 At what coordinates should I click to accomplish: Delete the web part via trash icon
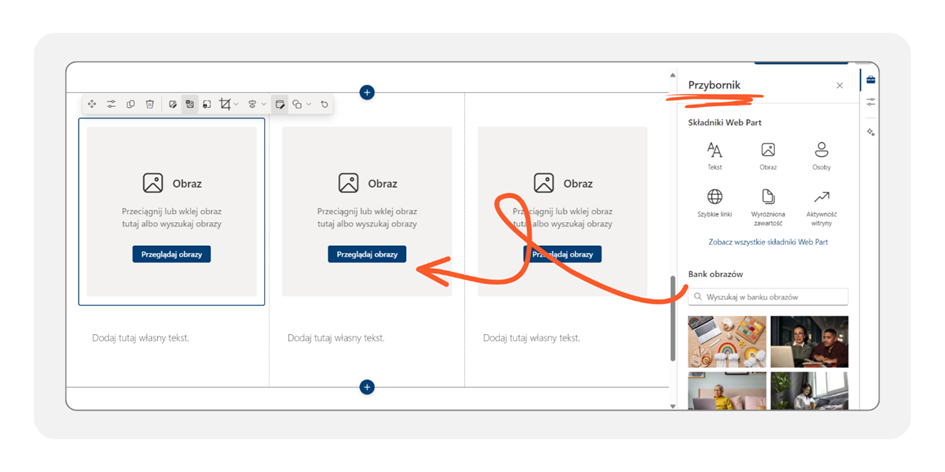pos(149,104)
